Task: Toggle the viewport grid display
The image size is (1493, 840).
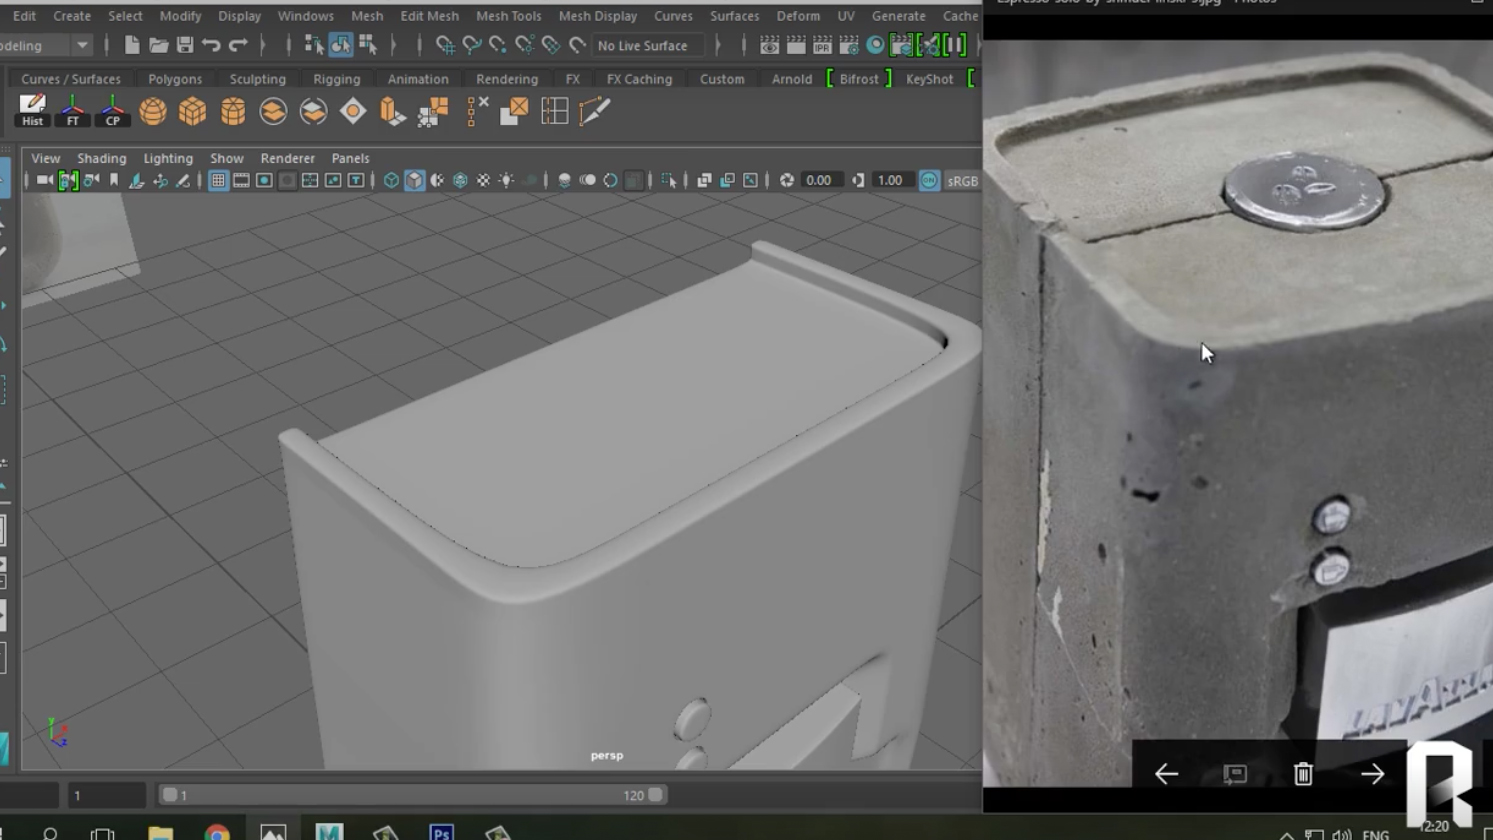Action: pos(218,181)
